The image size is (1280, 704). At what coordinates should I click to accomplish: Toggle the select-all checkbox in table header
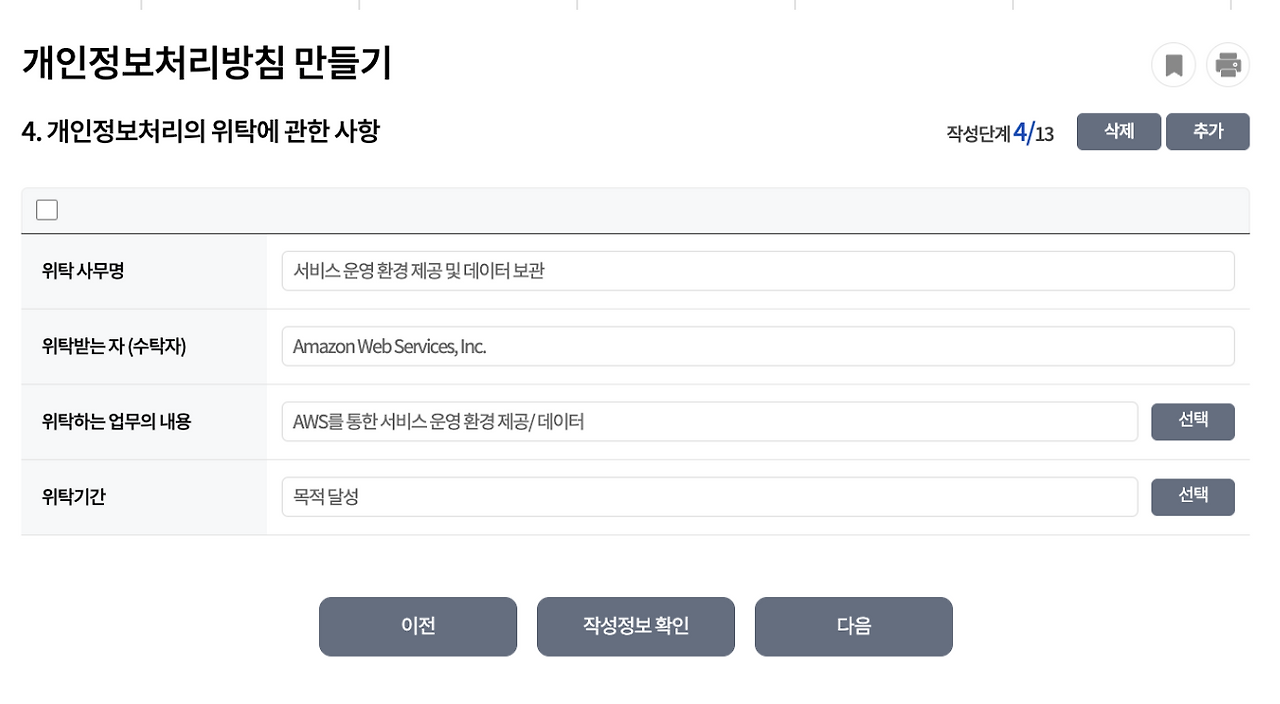coord(45,209)
